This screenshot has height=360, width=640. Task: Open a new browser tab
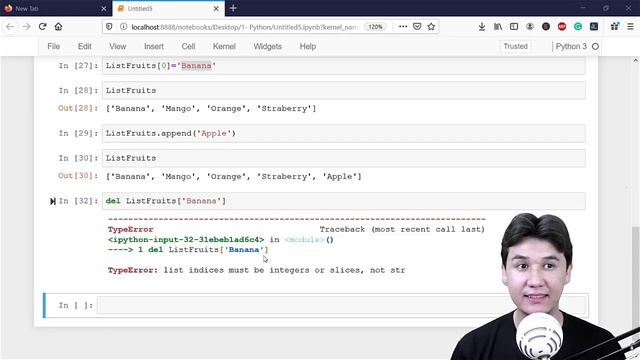tap(233, 8)
